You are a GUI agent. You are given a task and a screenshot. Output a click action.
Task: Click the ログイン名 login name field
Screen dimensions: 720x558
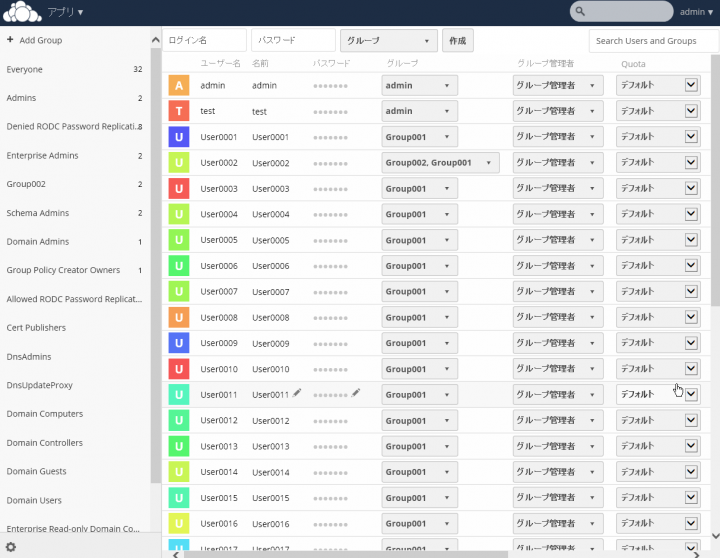pyautogui.click(x=204, y=40)
